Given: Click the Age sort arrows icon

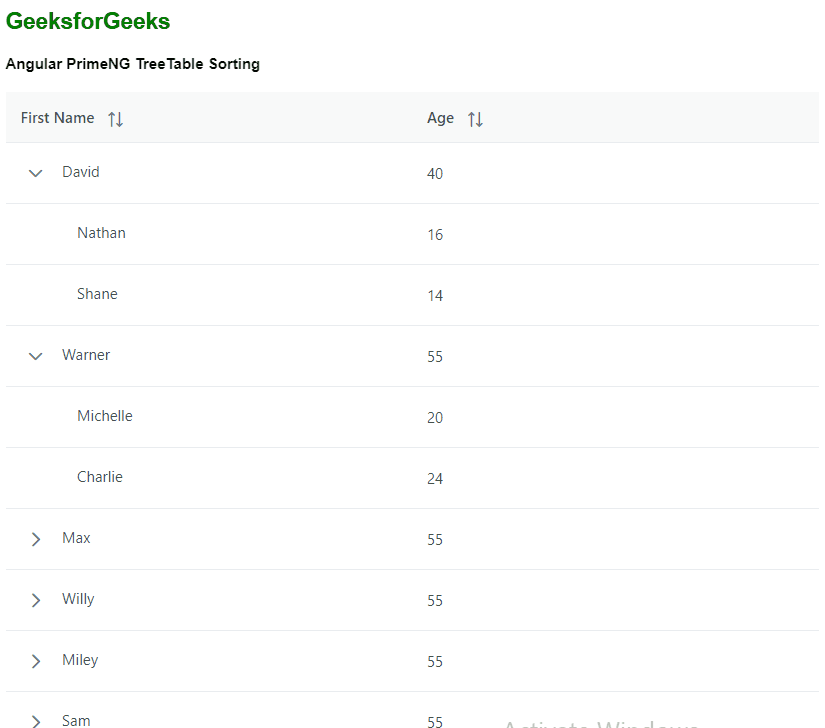Looking at the screenshot, I should tap(476, 119).
